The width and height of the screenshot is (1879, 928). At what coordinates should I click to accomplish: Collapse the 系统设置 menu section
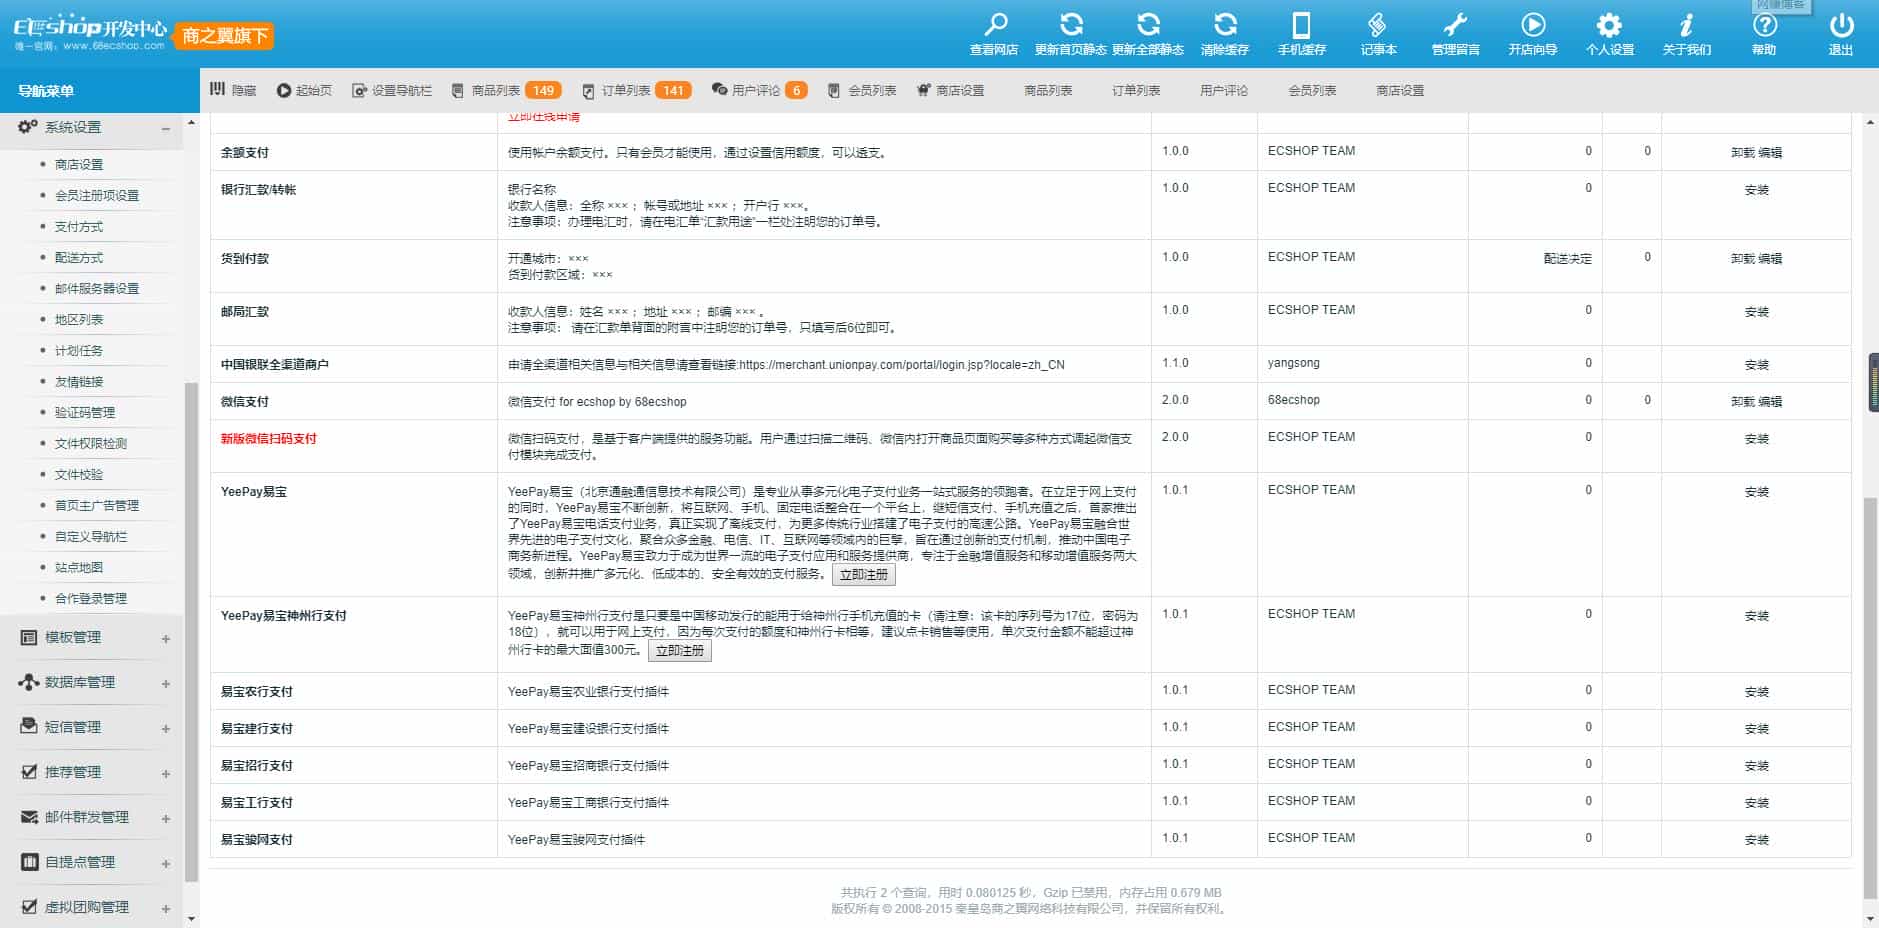click(165, 128)
